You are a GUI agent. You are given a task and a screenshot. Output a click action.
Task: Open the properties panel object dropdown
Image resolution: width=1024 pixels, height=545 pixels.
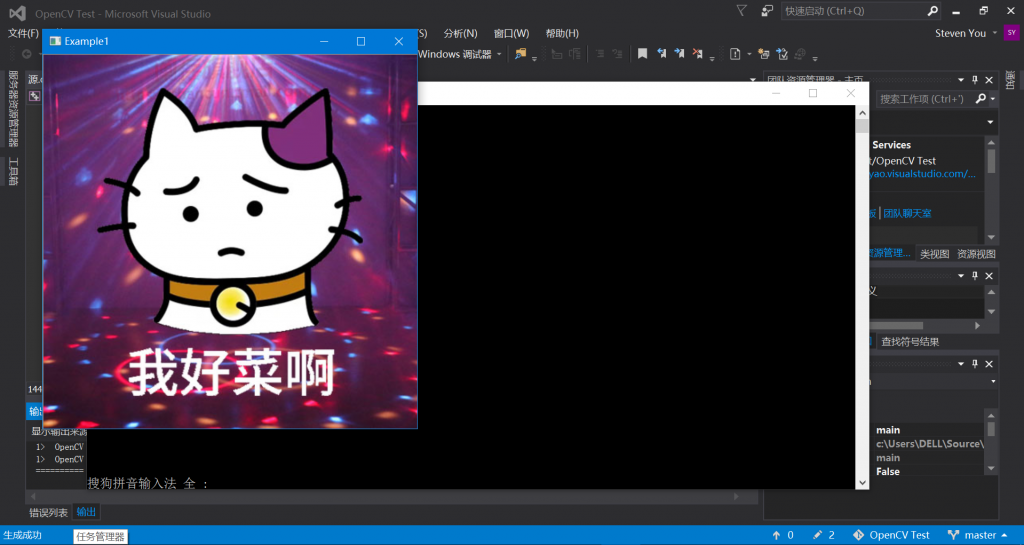(x=993, y=381)
